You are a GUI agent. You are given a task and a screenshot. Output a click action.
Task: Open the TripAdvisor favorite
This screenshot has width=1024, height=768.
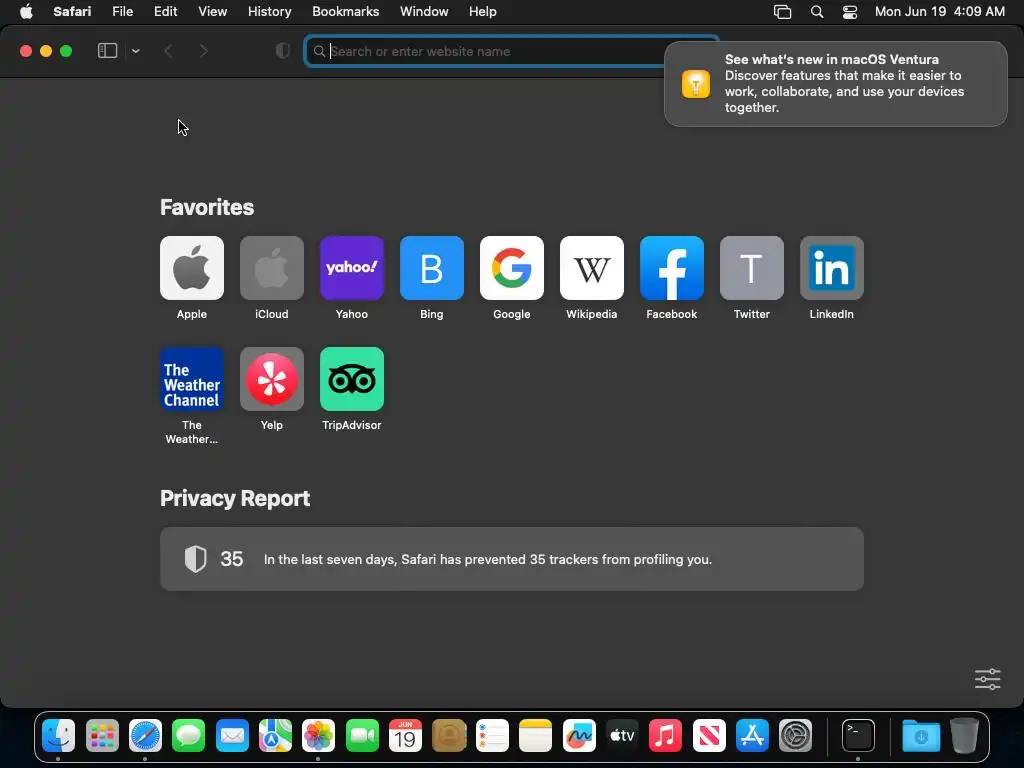(x=351, y=379)
